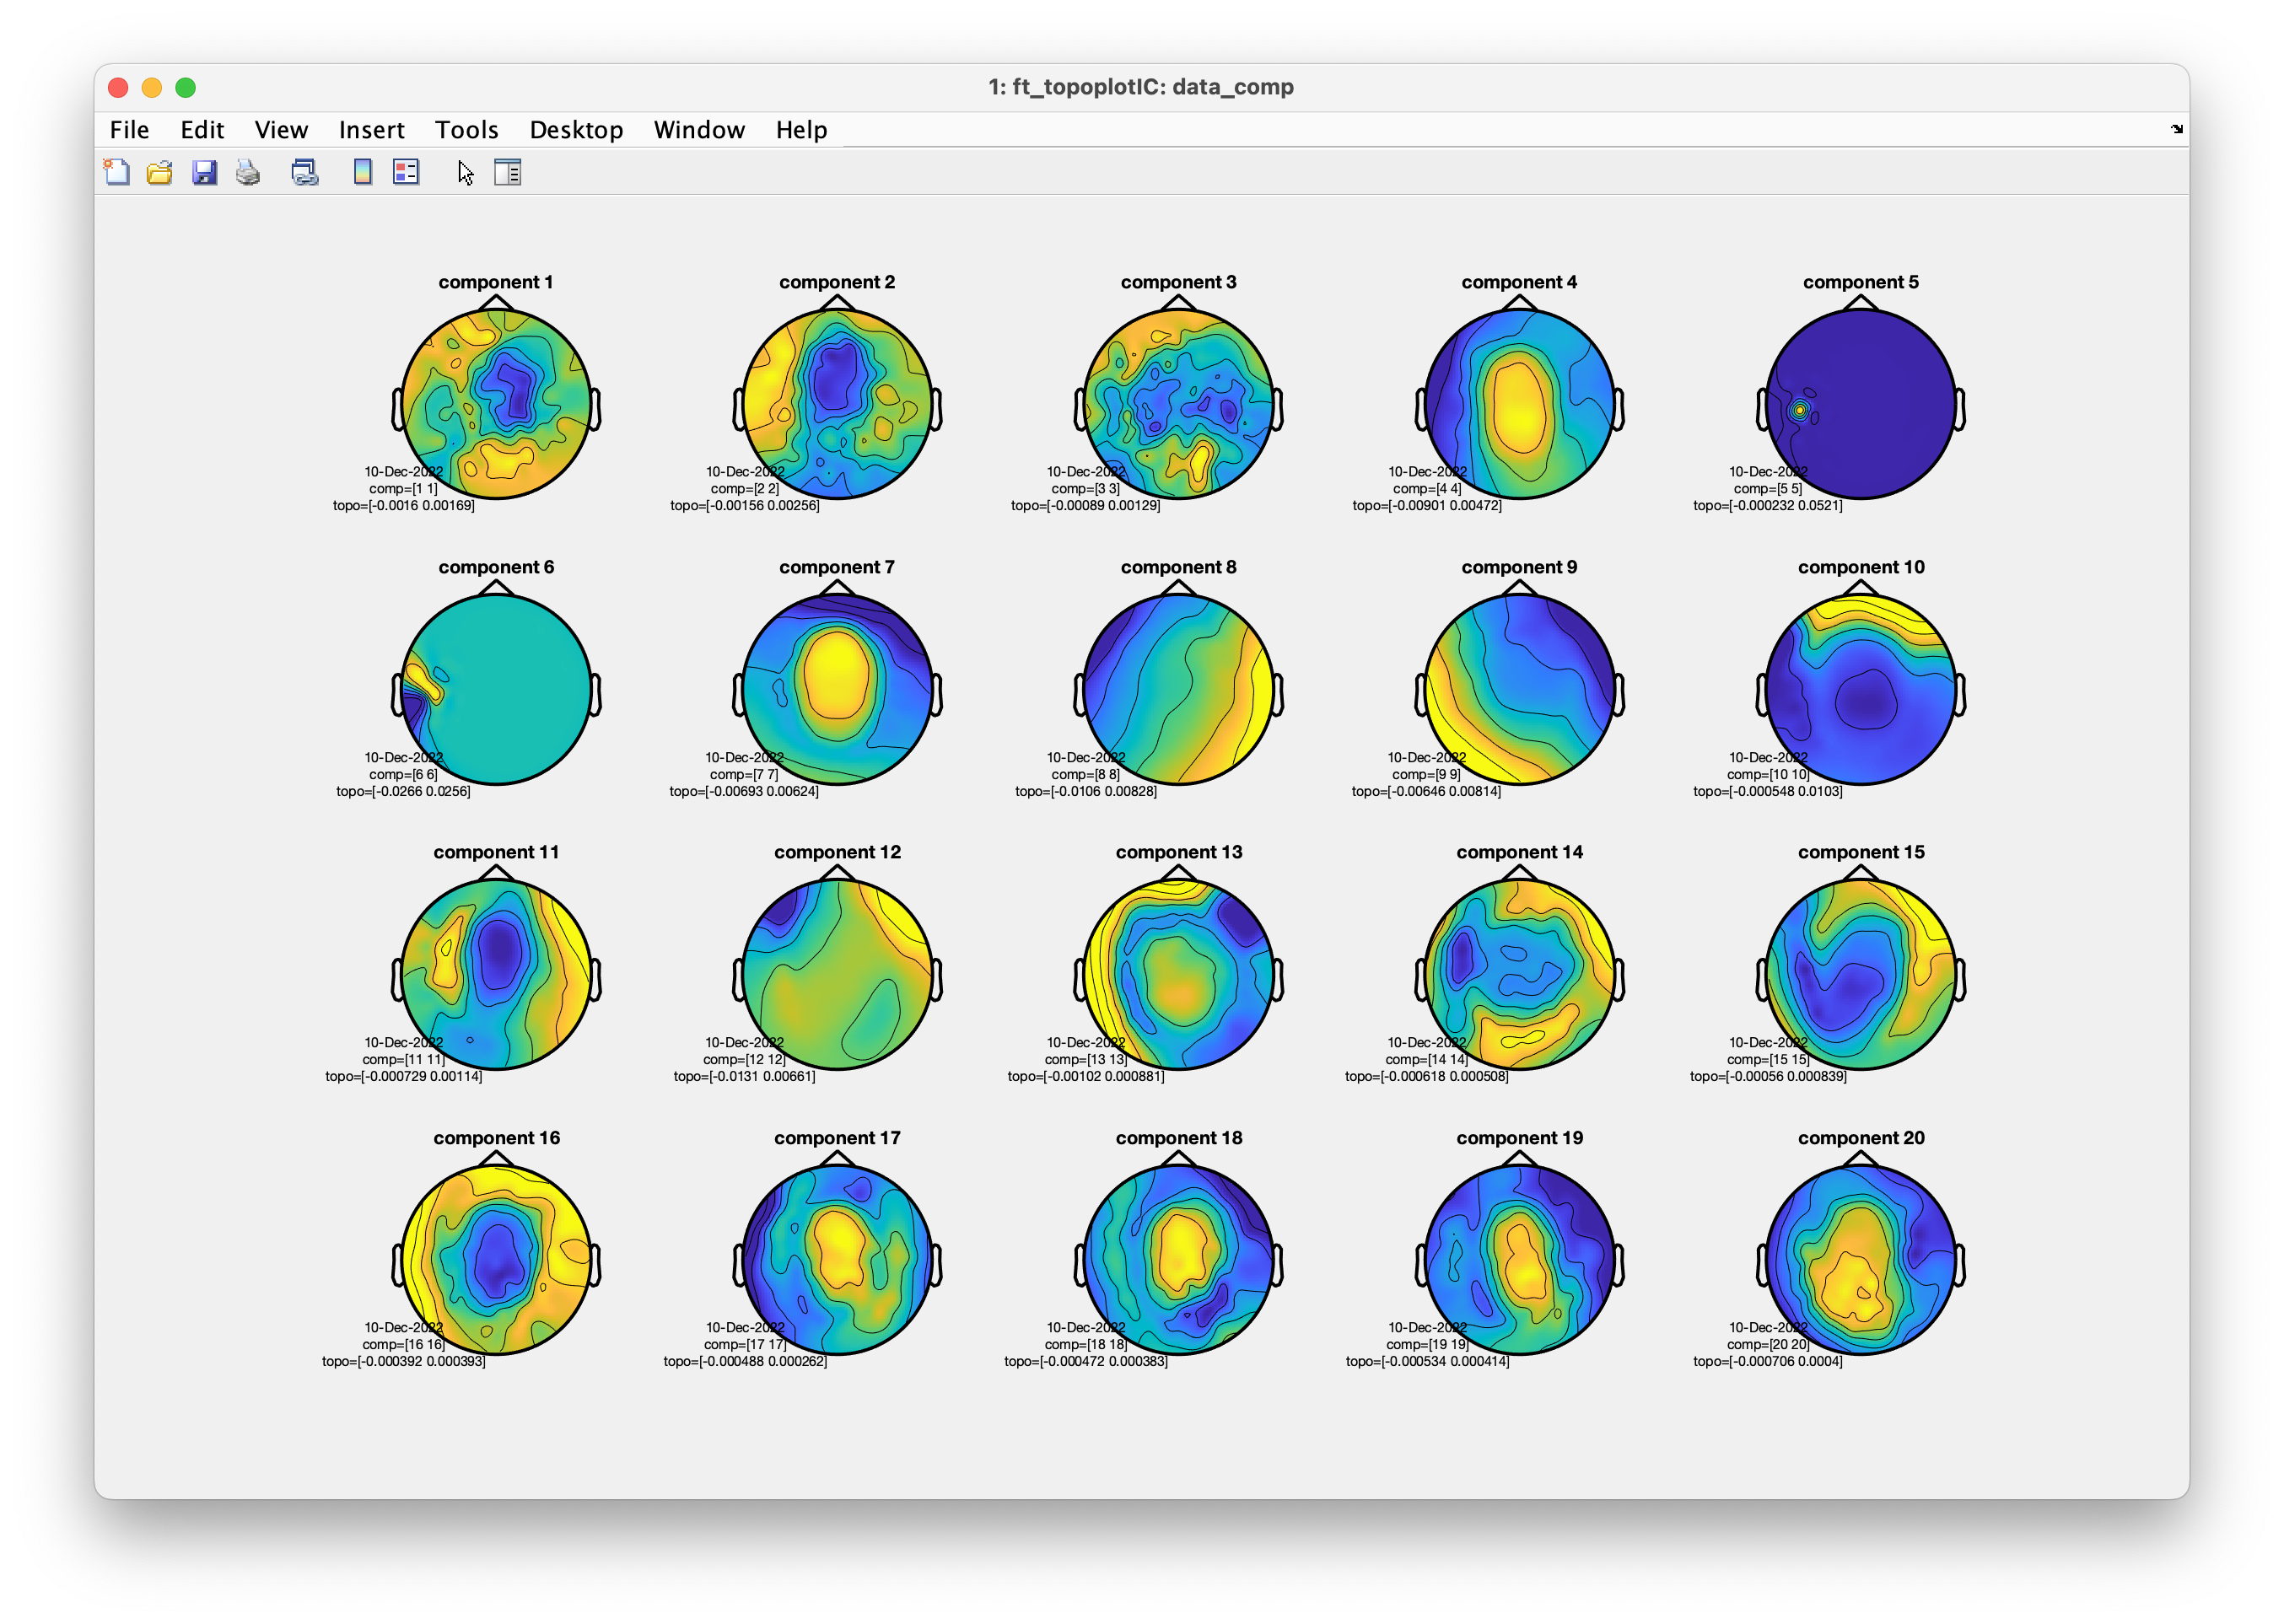Expand the Desktop menu
Screen dimensions: 2284x1624
coord(576,130)
